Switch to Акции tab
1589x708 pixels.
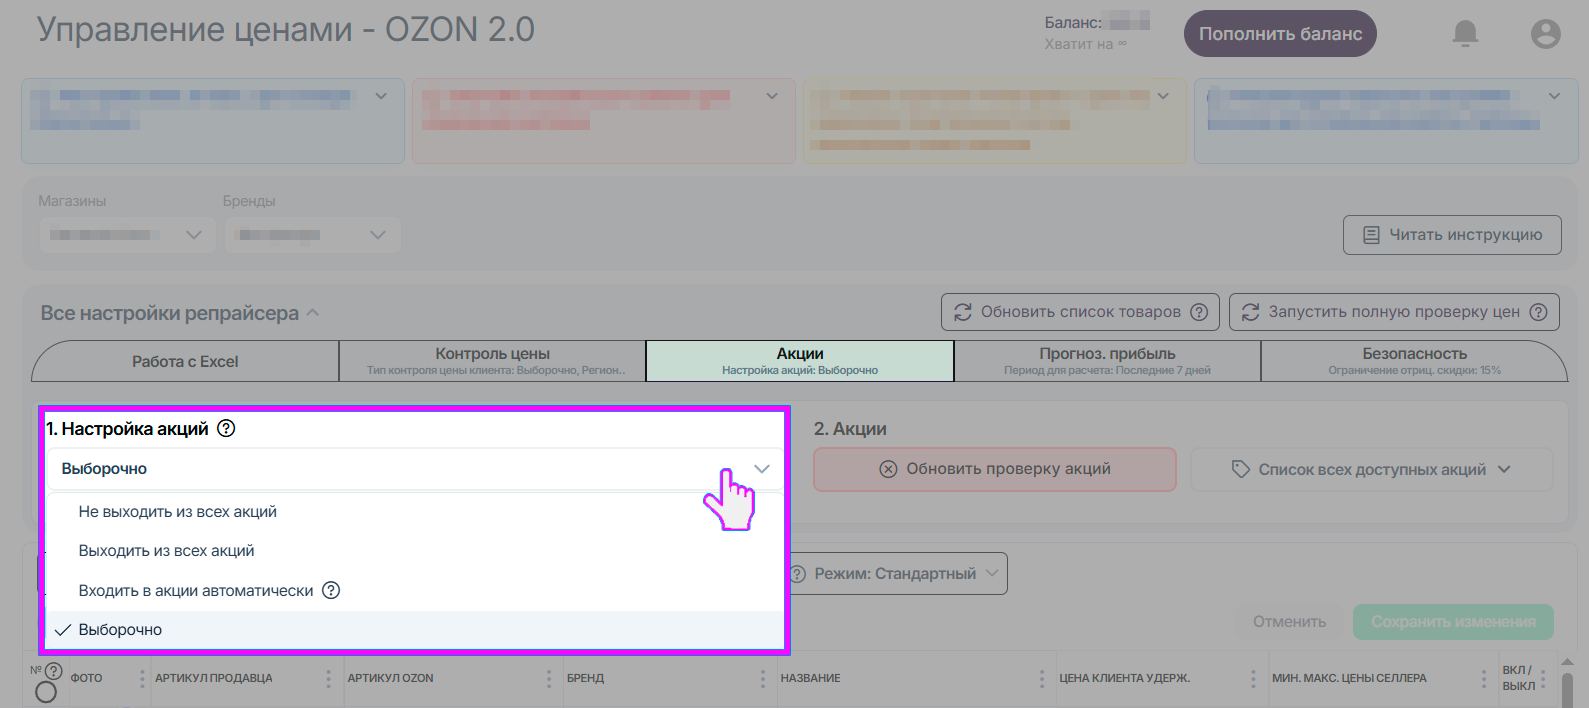point(800,361)
